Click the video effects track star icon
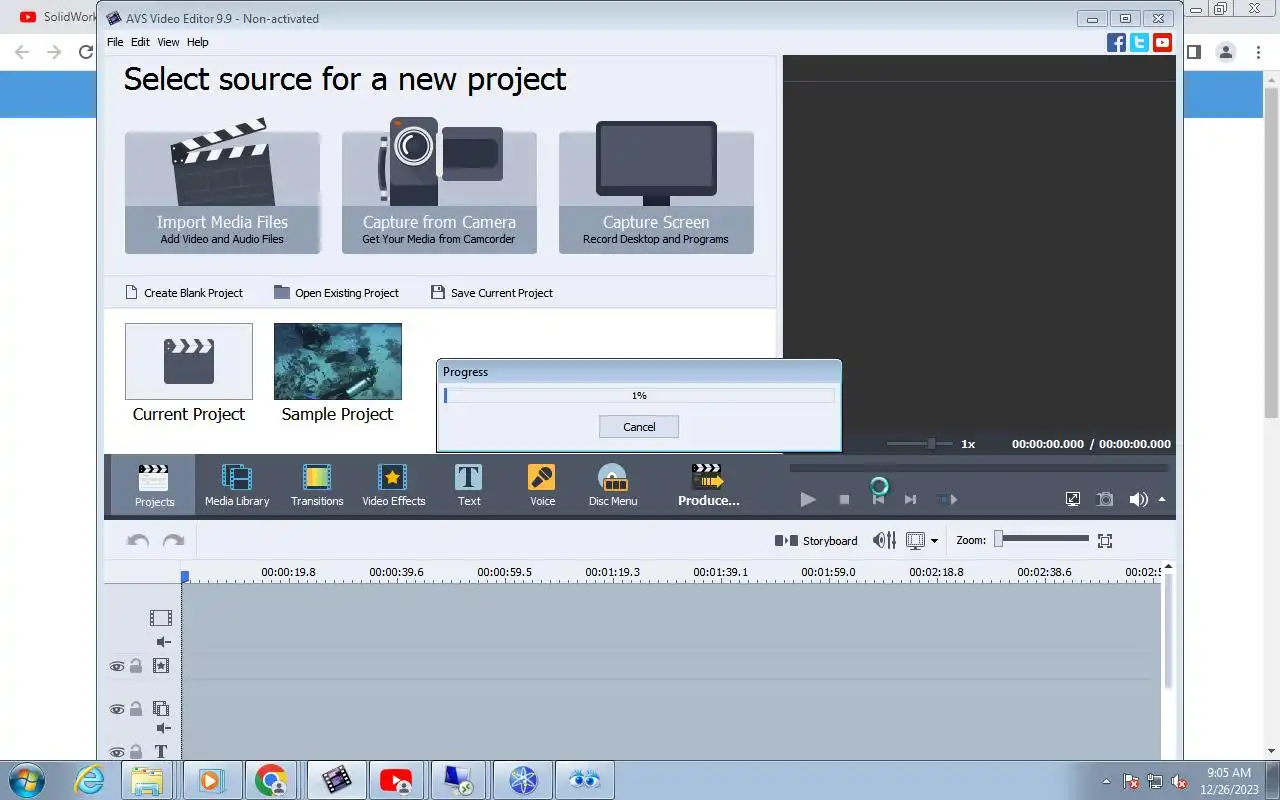Screen dimensions: 1280x800 pyautogui.click(x=161, y=665)
